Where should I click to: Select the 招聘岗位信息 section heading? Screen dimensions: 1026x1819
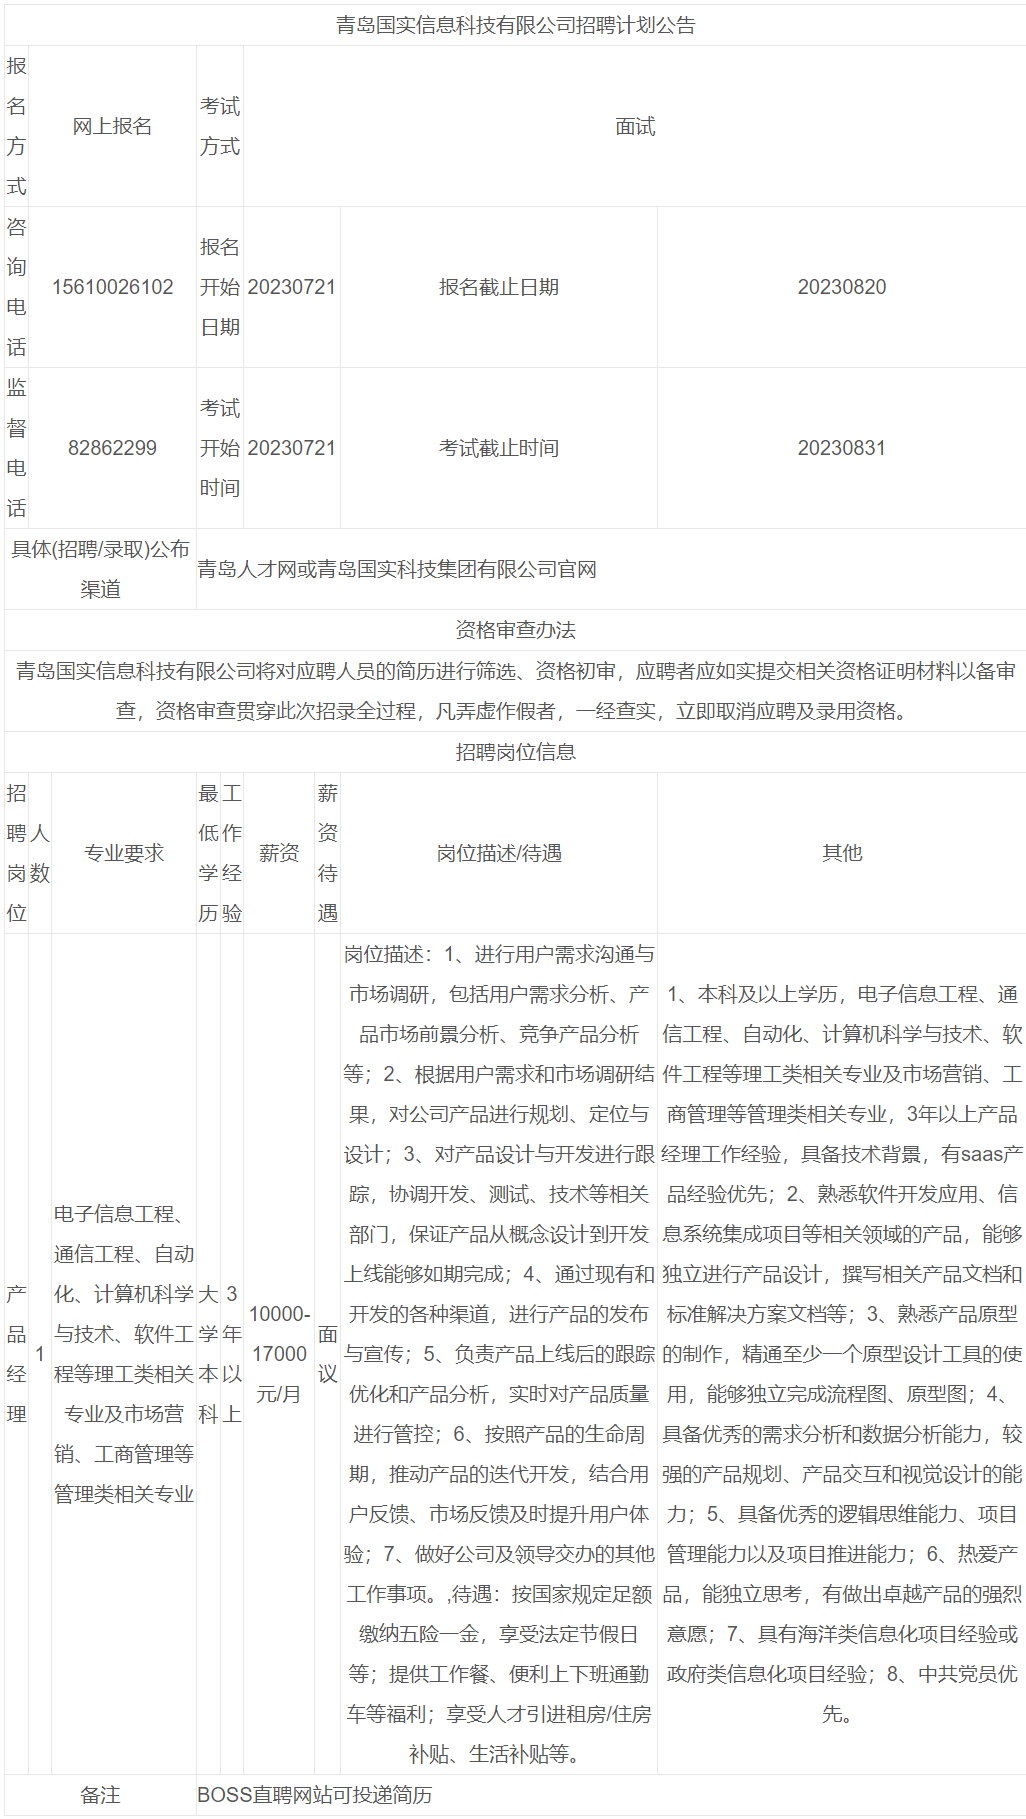[515, 752]
